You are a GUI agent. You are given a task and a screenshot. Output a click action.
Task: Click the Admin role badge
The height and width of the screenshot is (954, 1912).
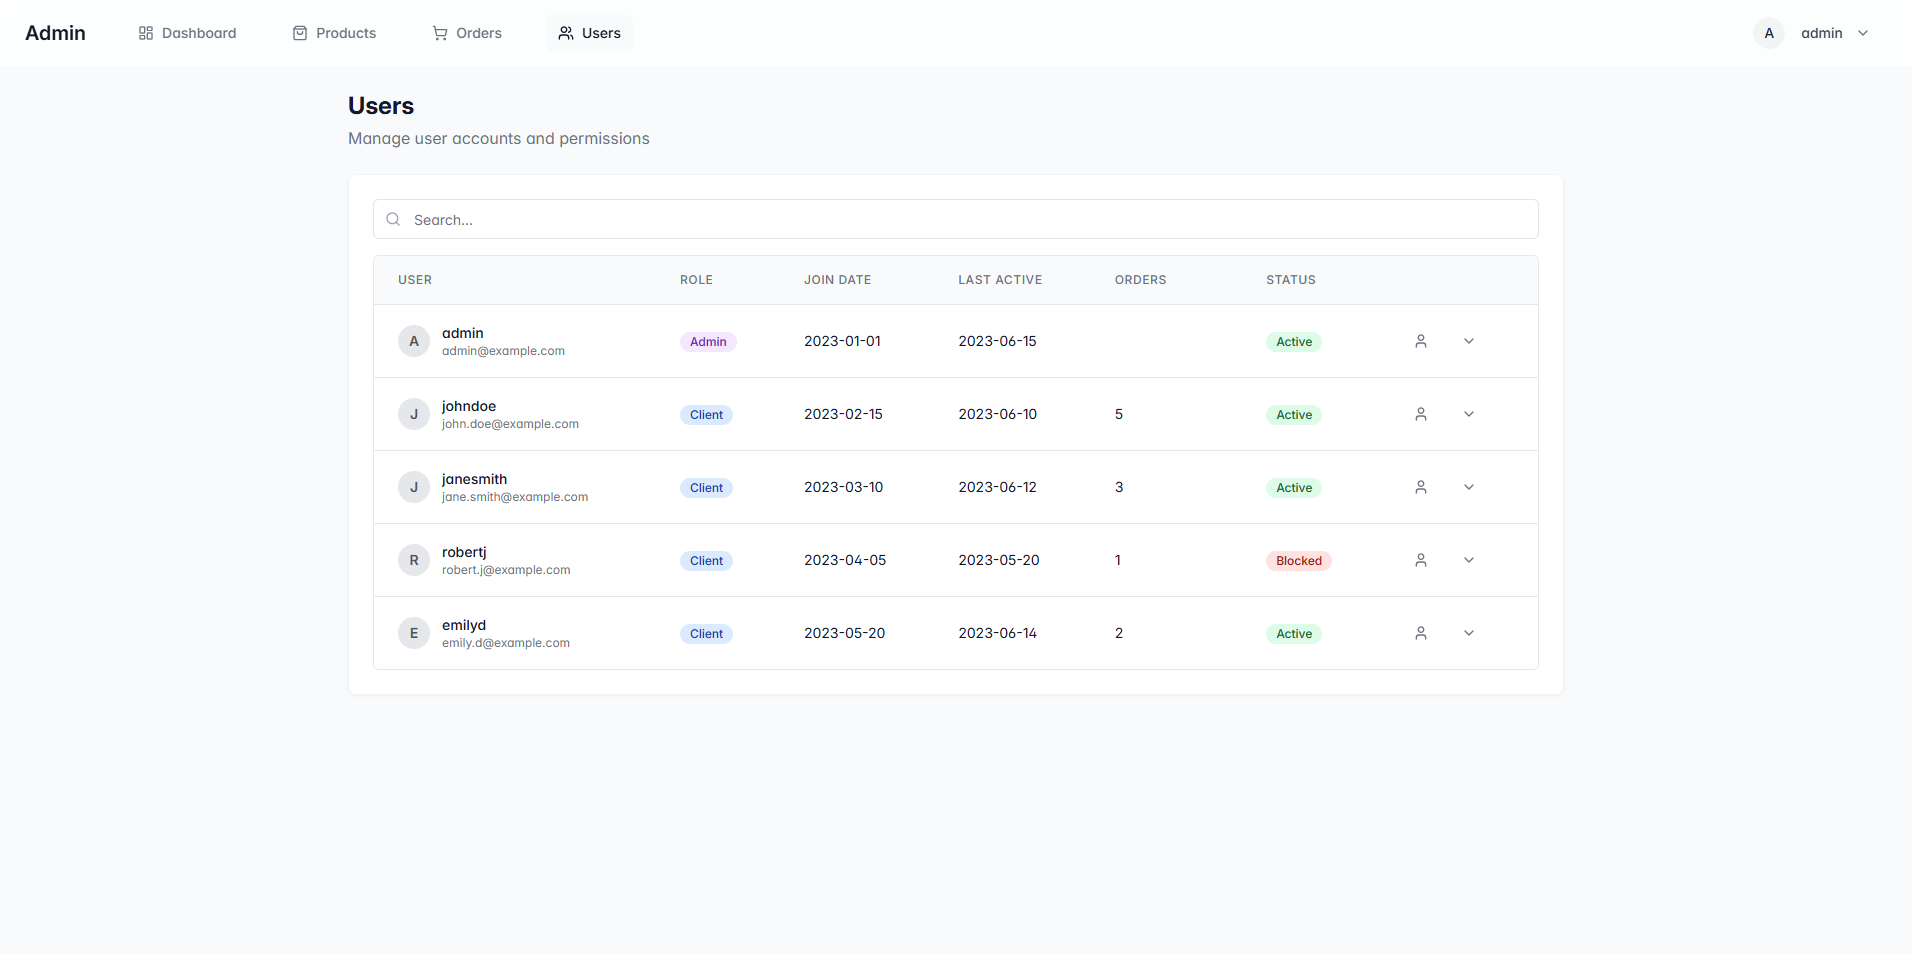tap(708, 342)
